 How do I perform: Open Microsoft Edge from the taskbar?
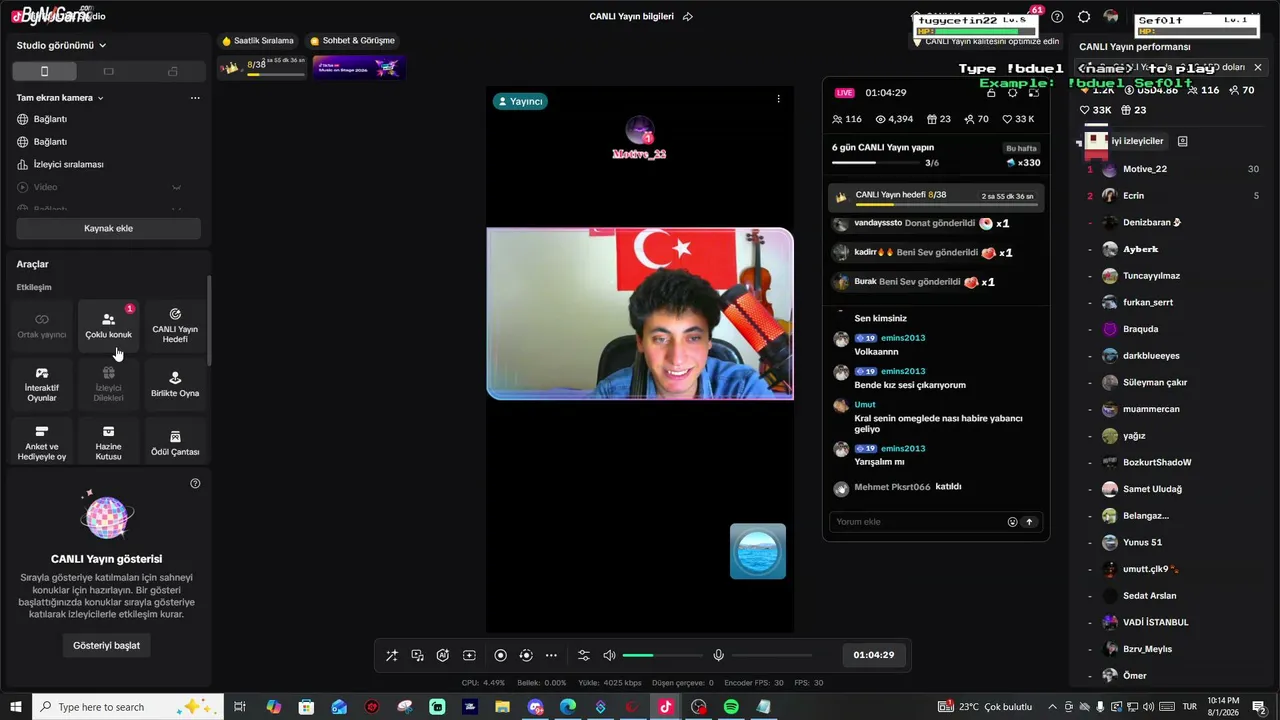(x=568, y=707)
